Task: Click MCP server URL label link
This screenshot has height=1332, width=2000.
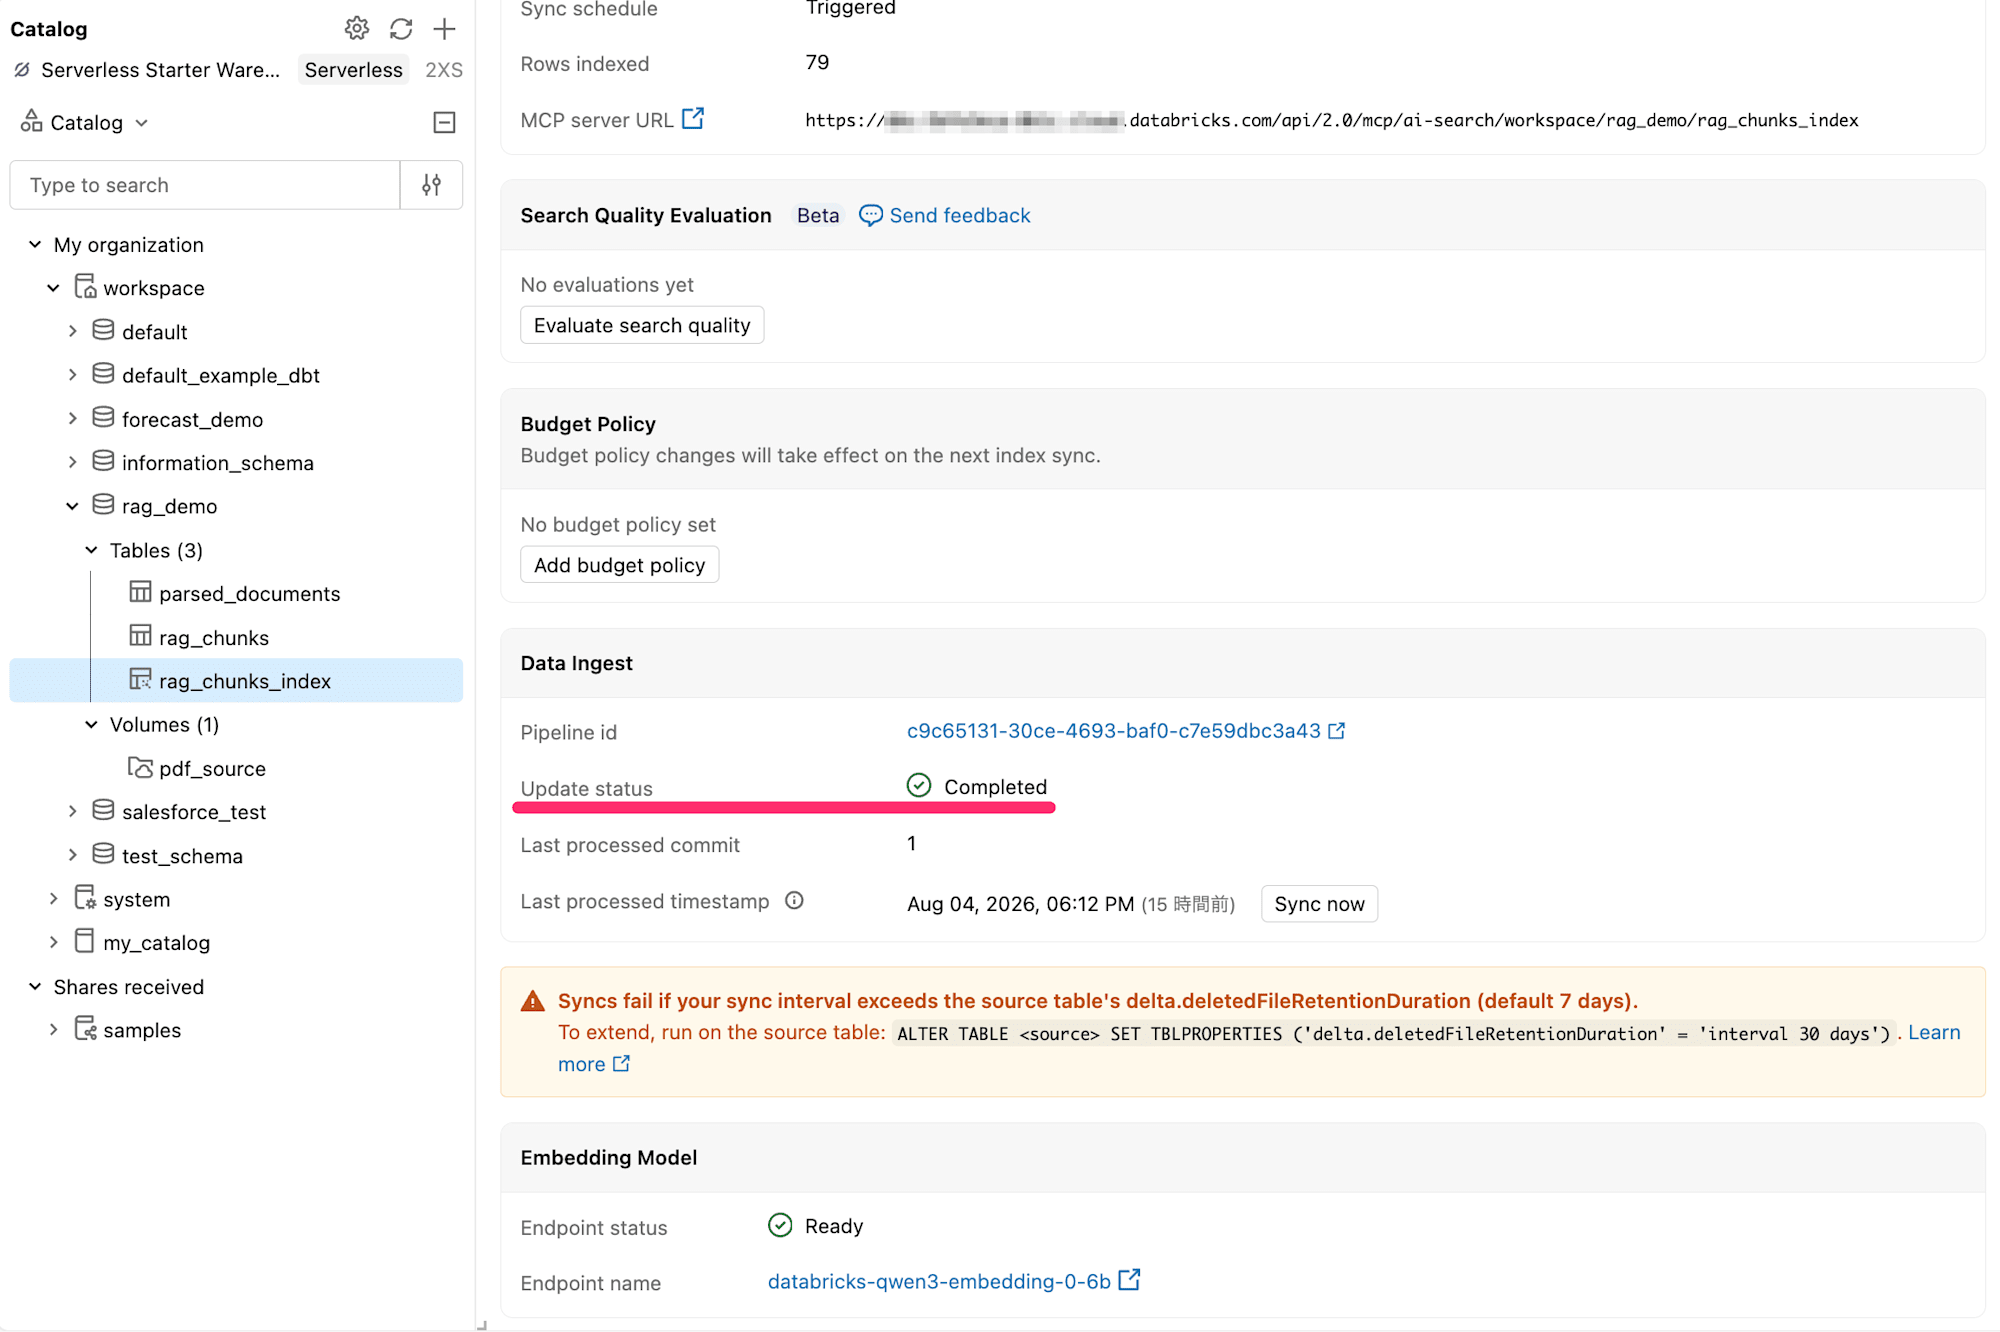Action: click(x=596, y=120)
